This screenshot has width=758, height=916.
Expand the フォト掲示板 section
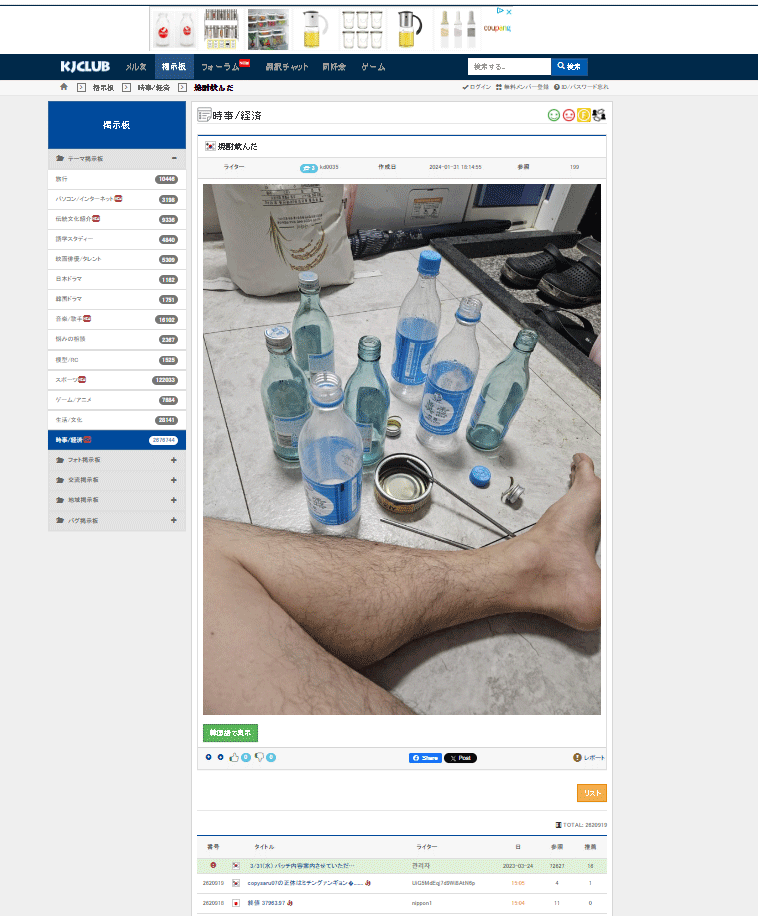tap(174, 460)
